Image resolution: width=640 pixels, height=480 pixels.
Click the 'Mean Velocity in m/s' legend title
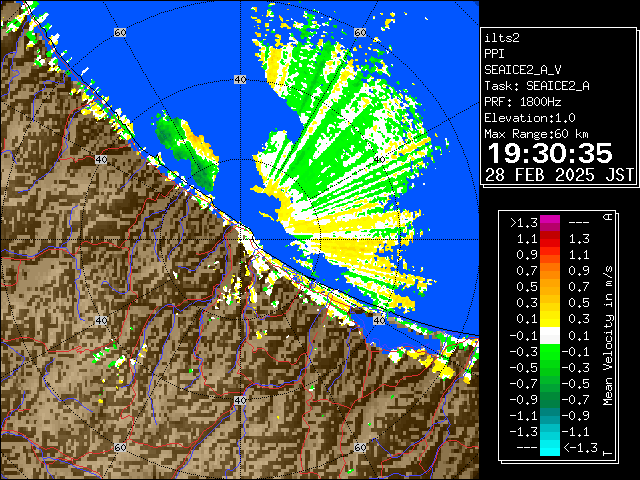(608, 336)
